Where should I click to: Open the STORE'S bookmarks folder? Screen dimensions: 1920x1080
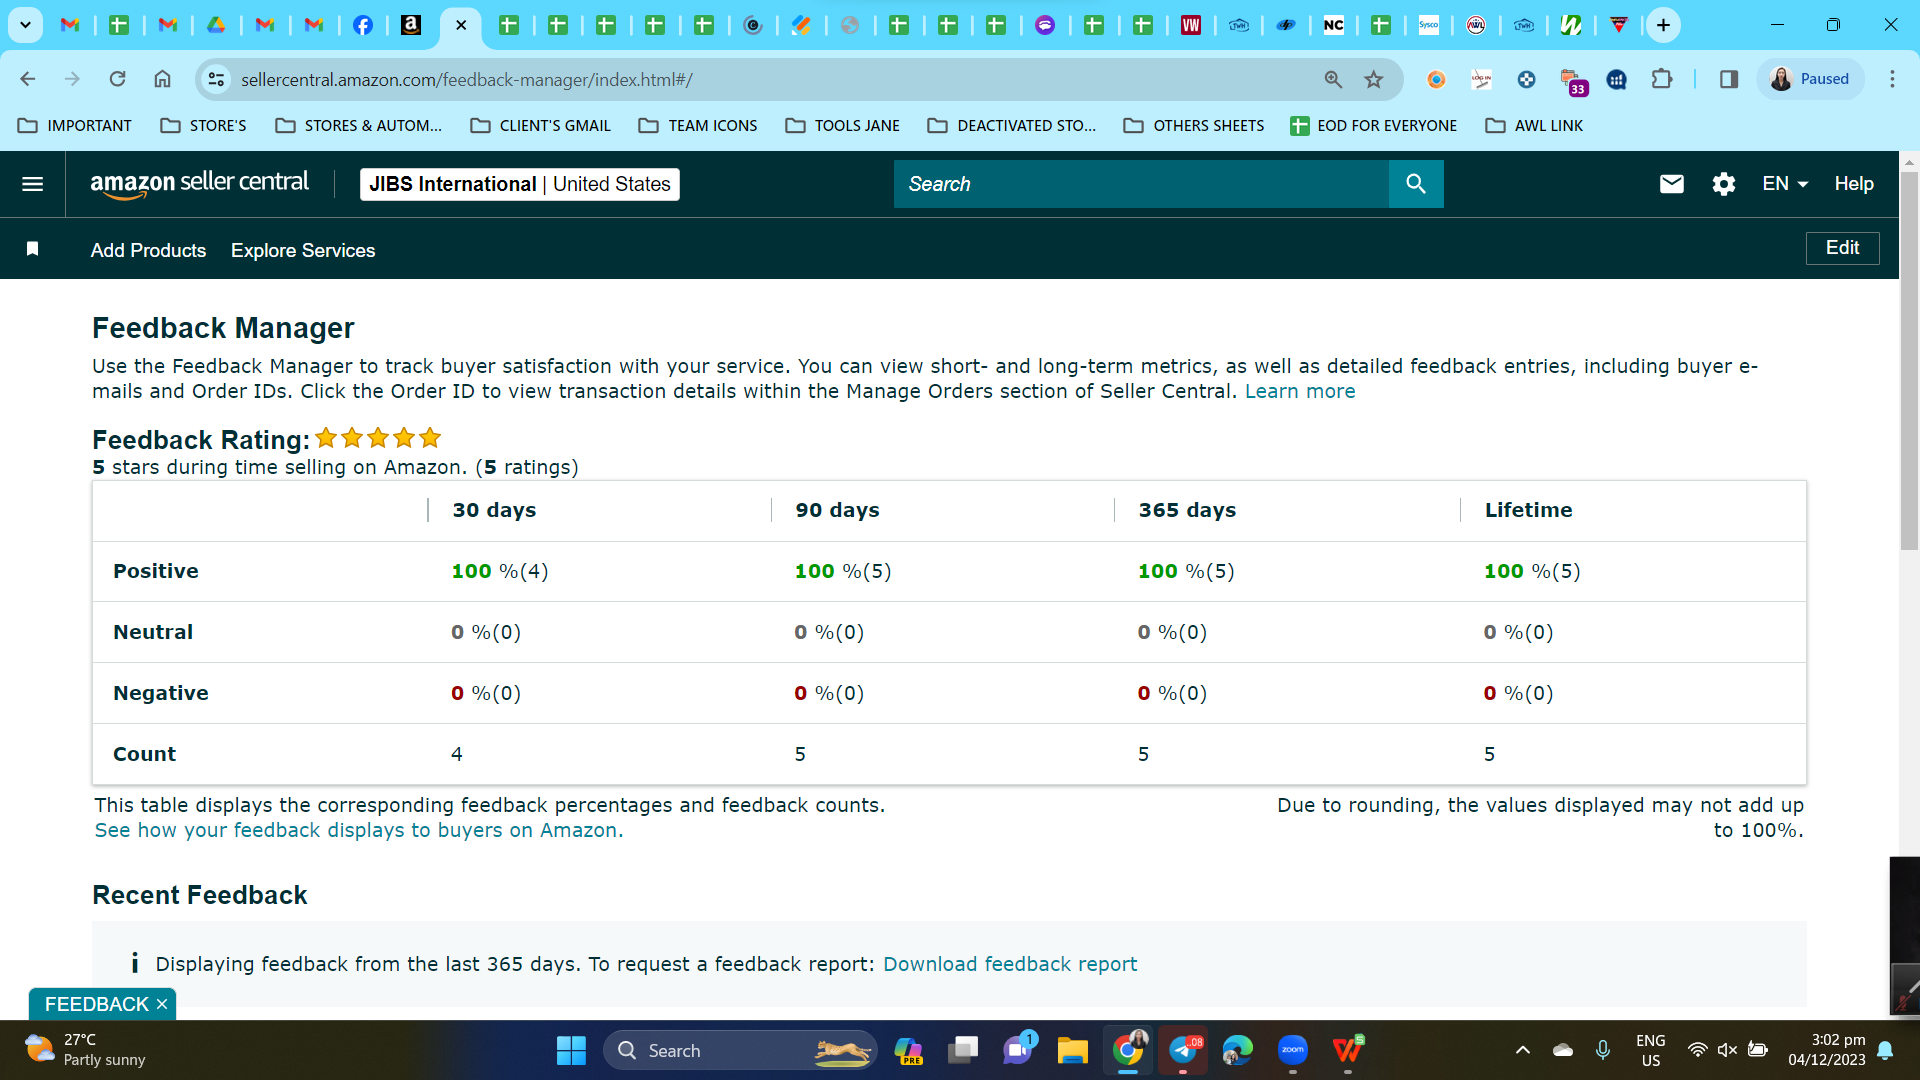tap(203, 125)
